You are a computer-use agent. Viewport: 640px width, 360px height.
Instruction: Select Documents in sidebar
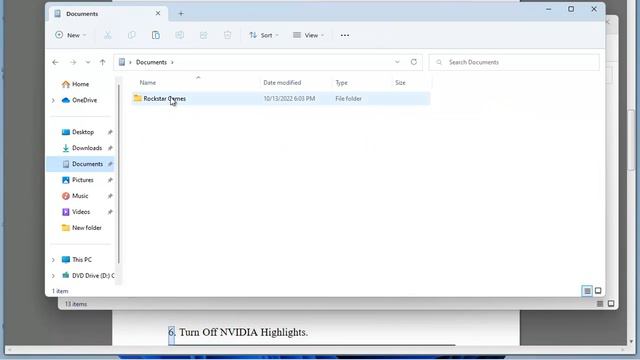[87, 164]
